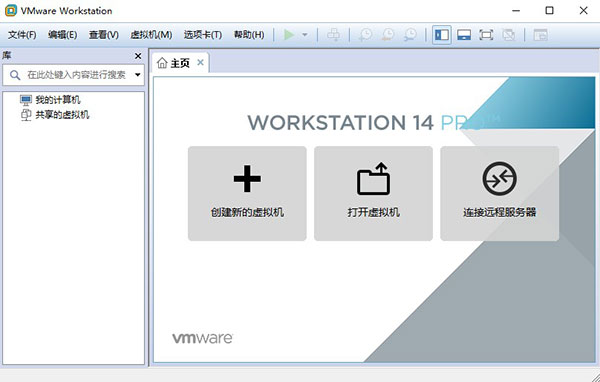Click the green power-on play button

click(289, 35)
